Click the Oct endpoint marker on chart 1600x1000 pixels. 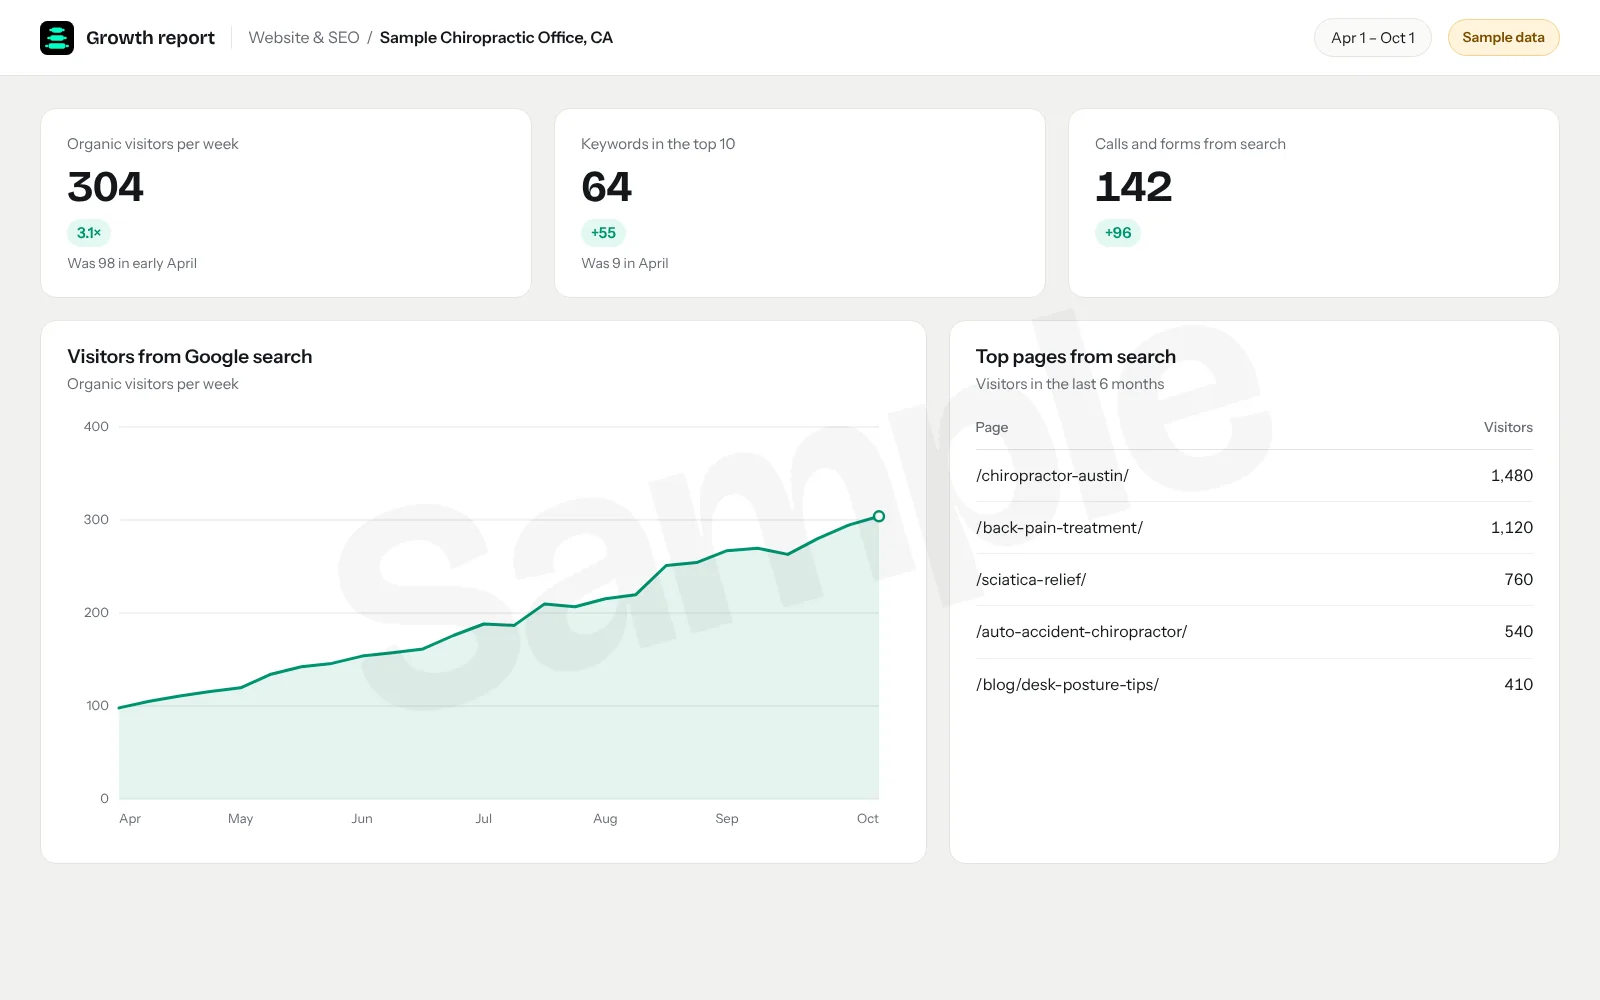tap(878, 517)
